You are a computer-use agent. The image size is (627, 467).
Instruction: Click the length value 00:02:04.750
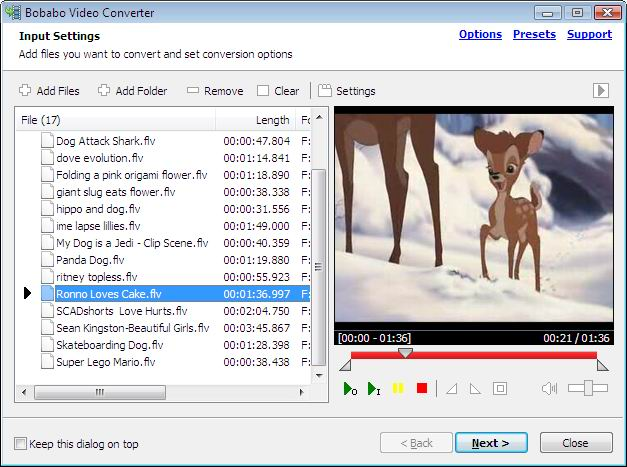click(x=256, y=311)
